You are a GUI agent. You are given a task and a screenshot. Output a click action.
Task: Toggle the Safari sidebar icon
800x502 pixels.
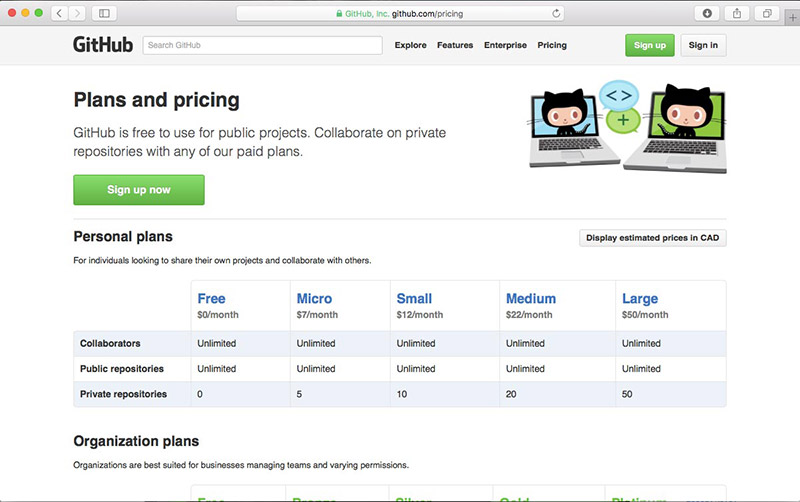[104, 13]
